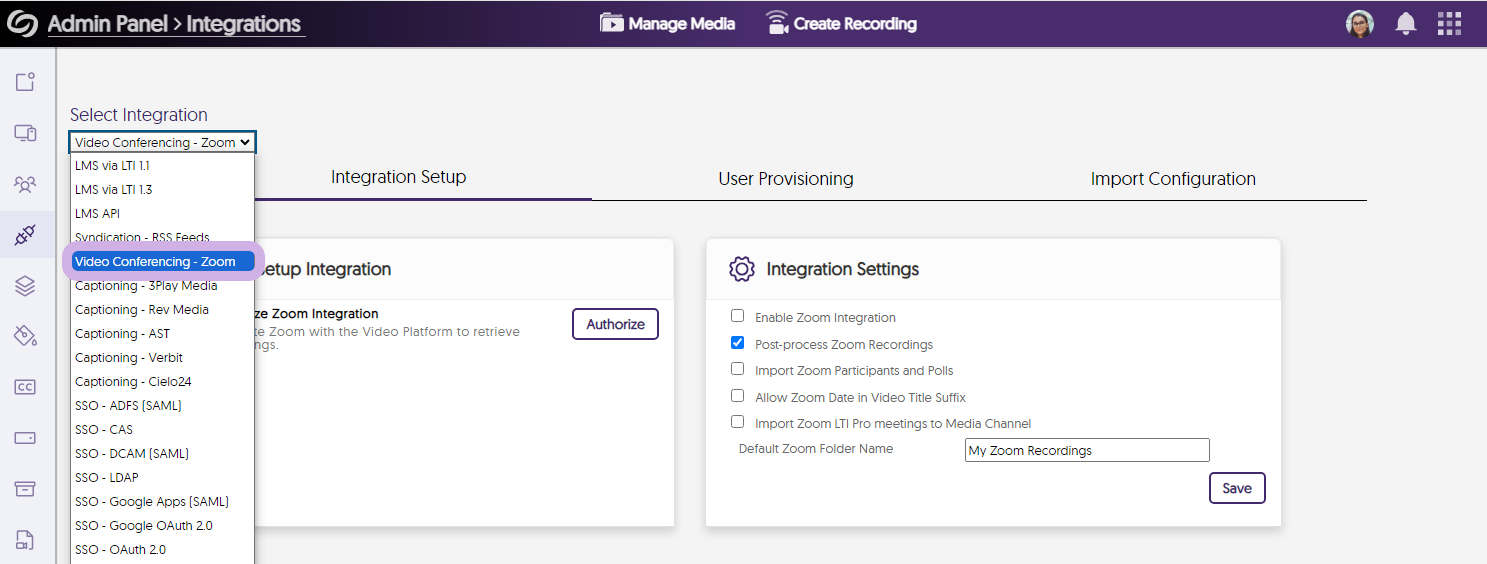
Task: Choose SSO - CAS option
Action: [162, 429]
